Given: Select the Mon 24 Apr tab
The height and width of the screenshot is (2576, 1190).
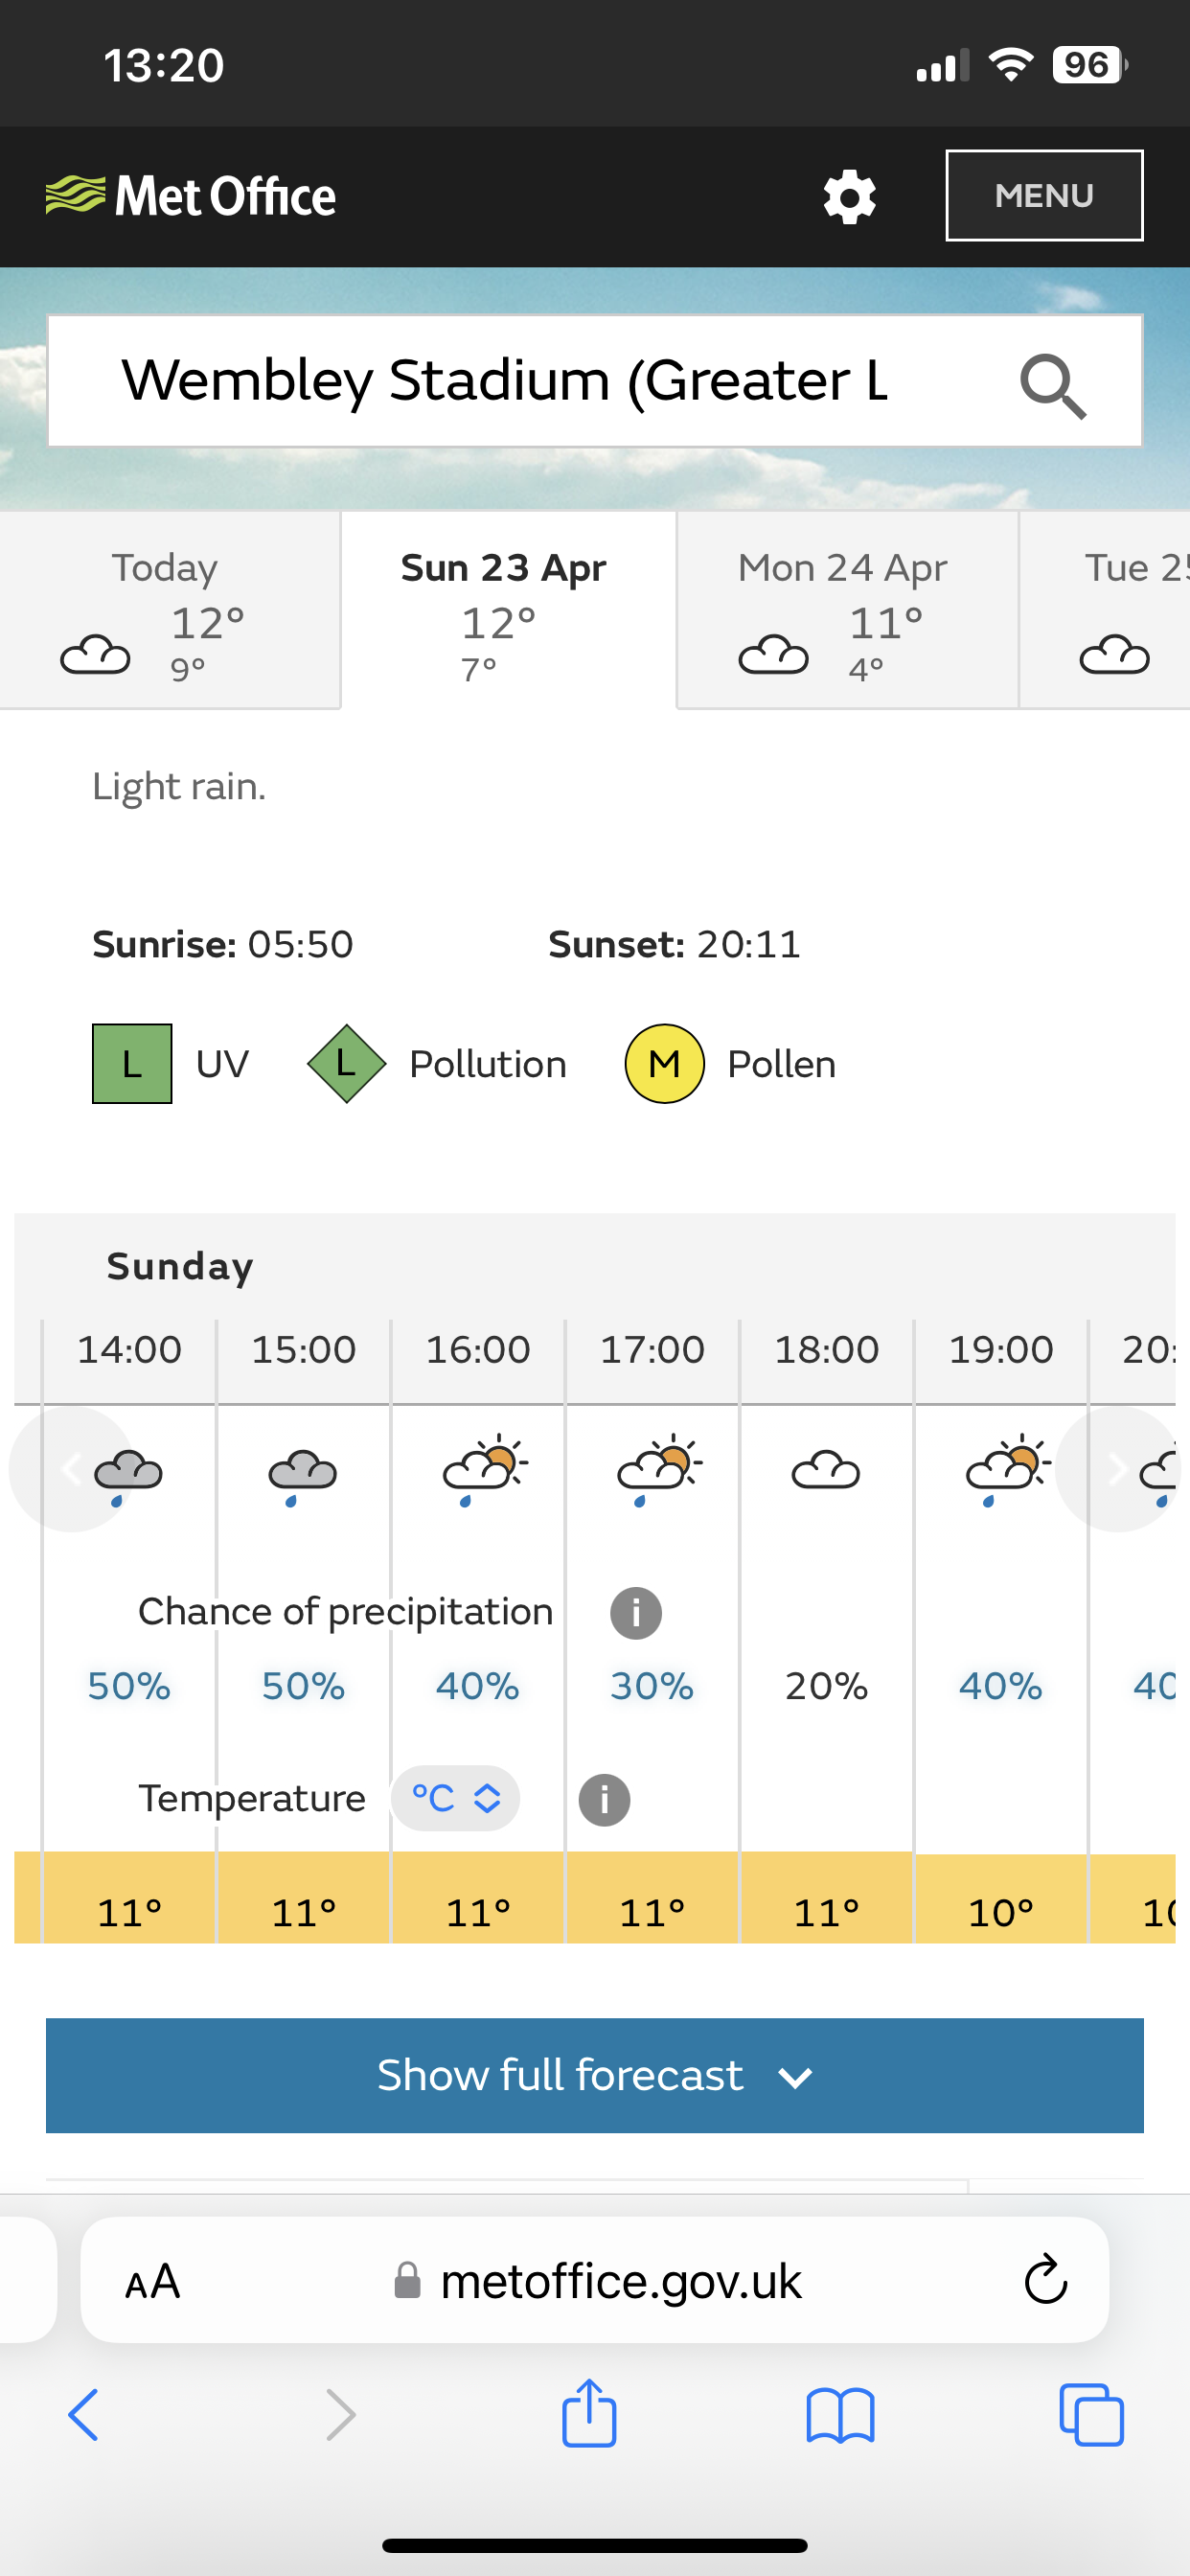Looking at the screenshot, I should 847,610.
